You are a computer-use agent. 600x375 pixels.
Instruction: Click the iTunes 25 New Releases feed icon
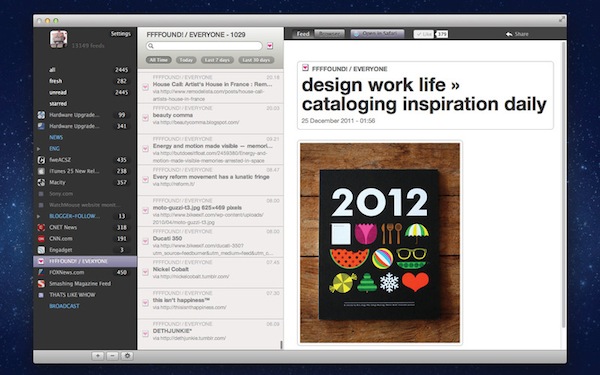41,171
